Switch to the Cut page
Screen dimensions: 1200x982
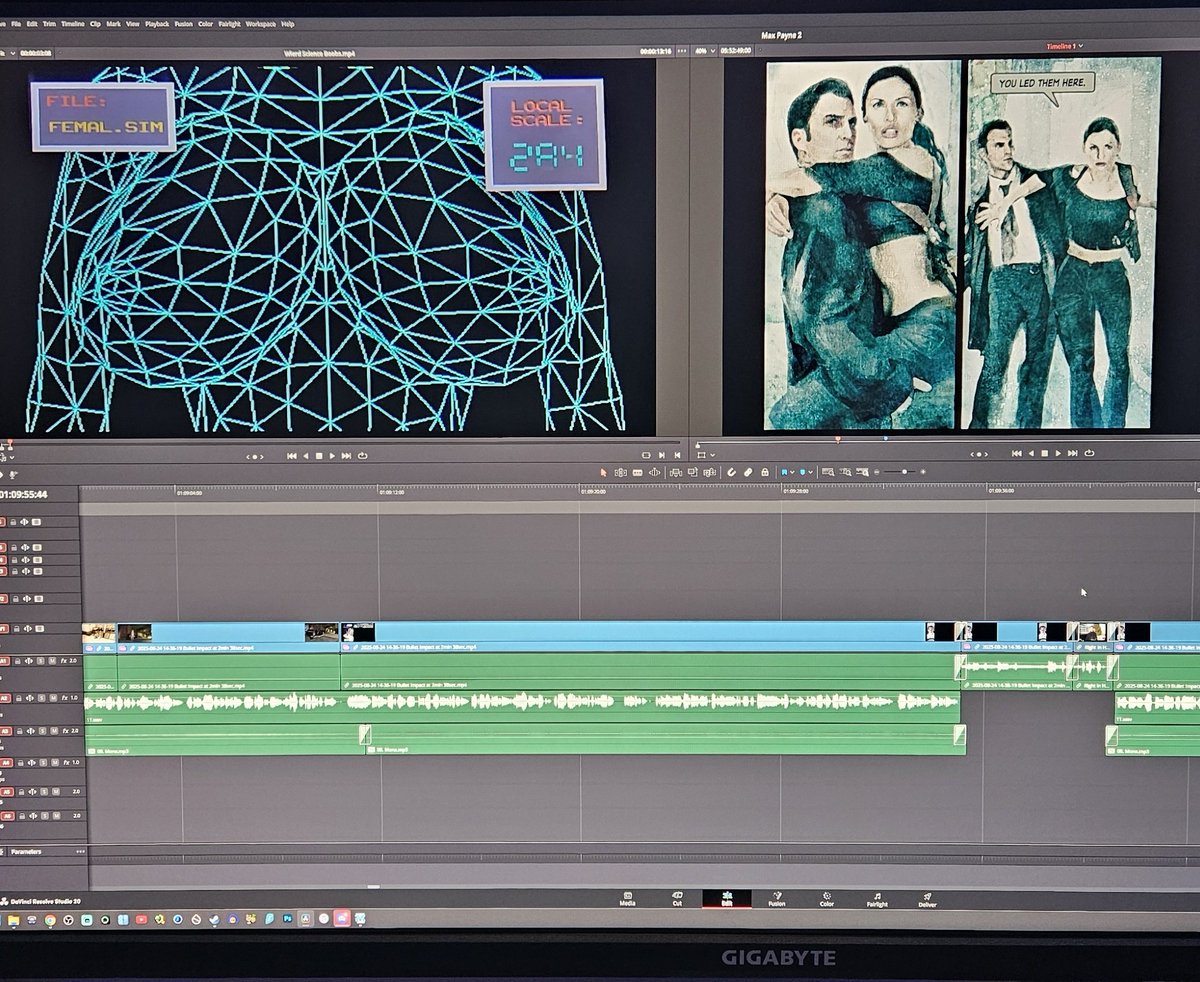pyautogui.click(x=677, y=898)
